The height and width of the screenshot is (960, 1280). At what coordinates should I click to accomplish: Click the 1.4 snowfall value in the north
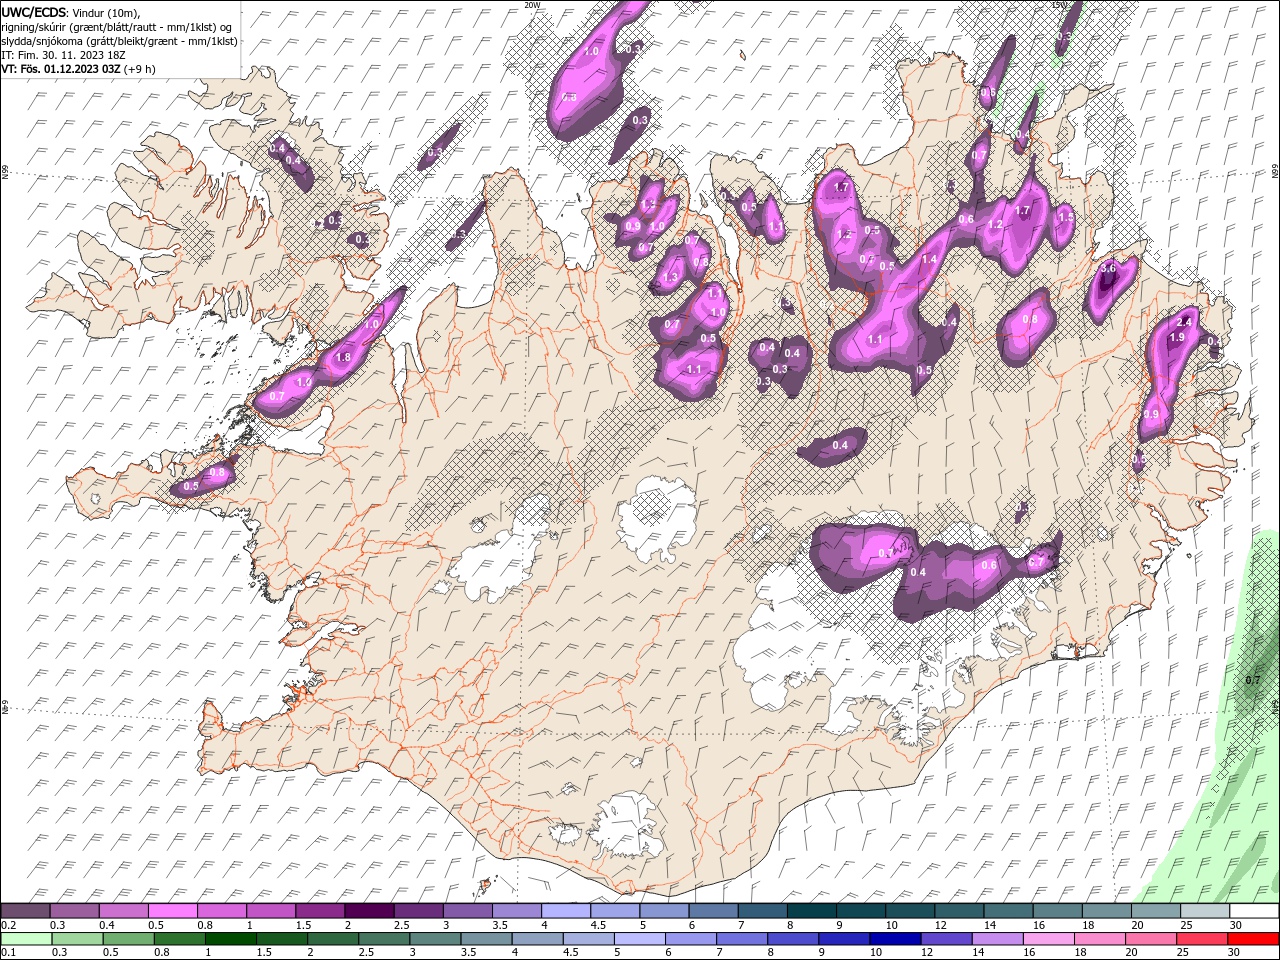[x=929, y=260]
